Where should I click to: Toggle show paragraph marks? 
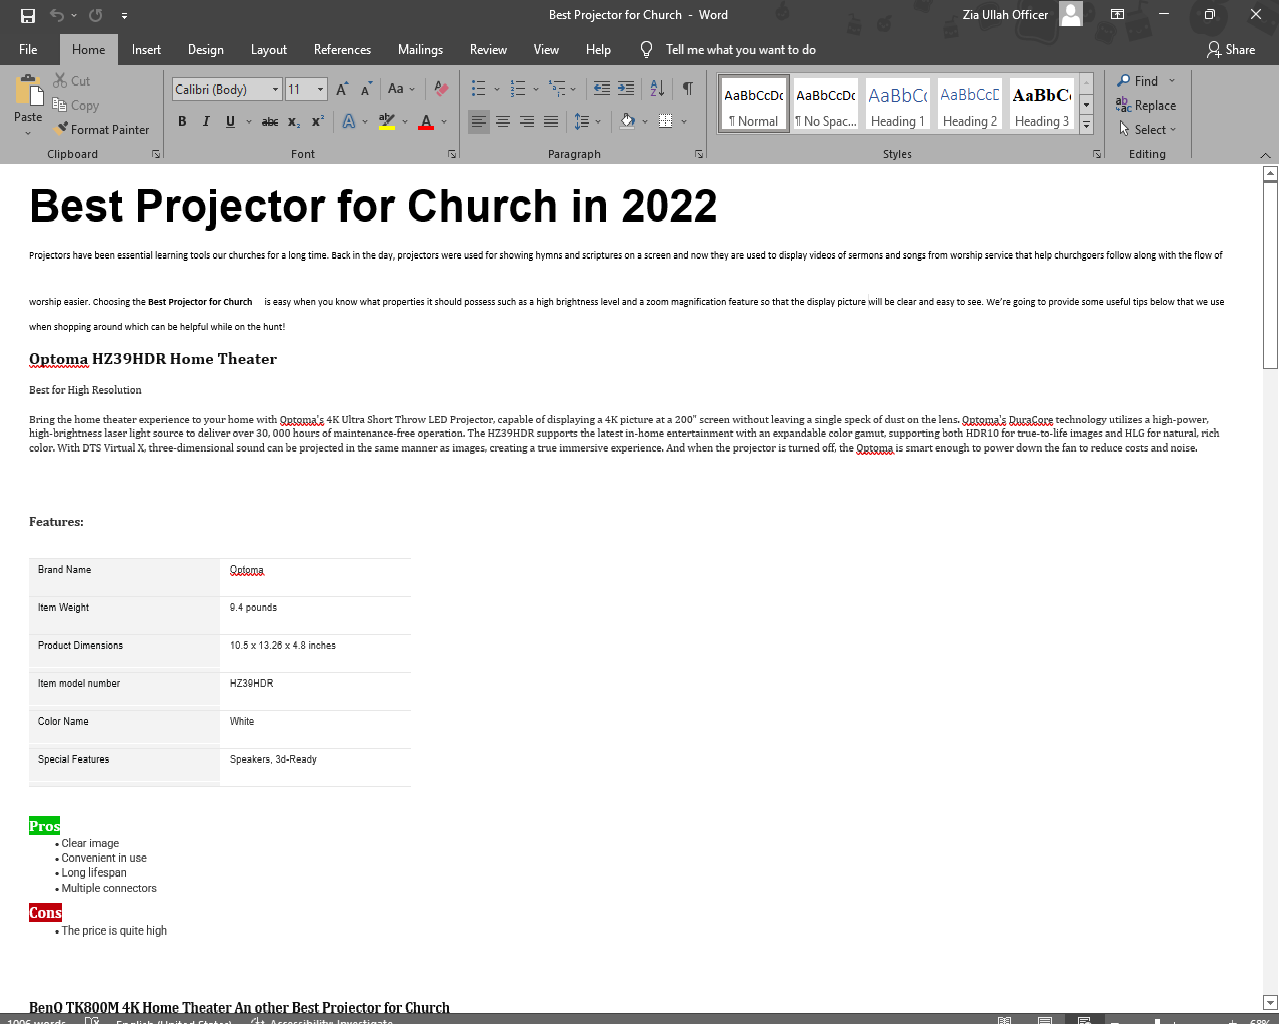tap(688, 89)
